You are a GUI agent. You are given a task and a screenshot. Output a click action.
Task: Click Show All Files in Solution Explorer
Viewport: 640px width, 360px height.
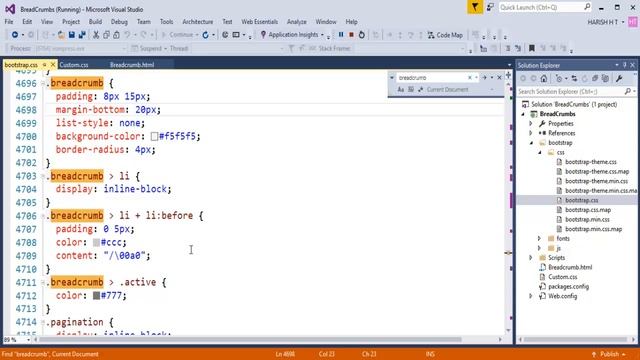(605, 78)
